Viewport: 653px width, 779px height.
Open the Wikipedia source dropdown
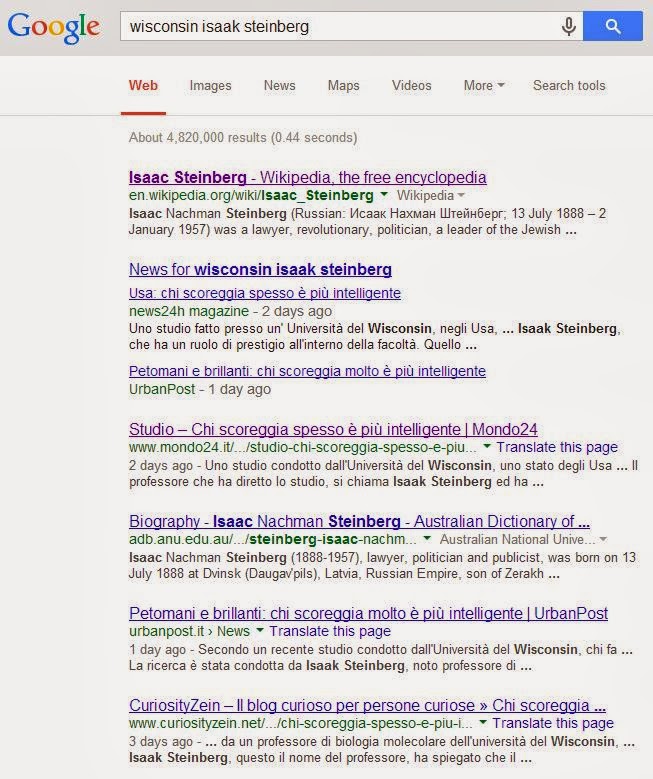pyautogui.click(x=430, y=195)
